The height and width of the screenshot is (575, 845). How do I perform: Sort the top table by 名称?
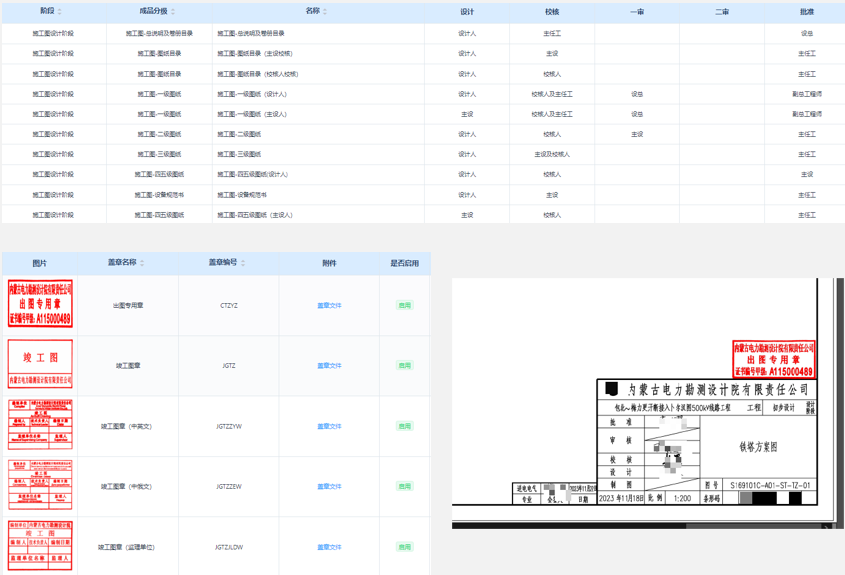[326, 12]
